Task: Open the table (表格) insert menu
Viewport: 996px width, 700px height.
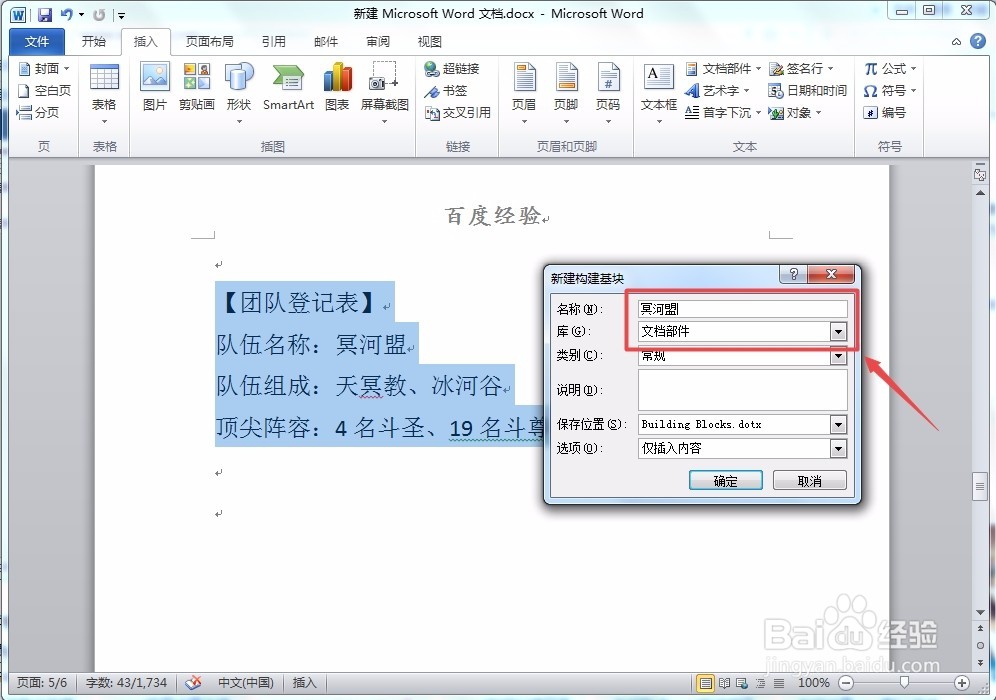Action: click(x=104, y=93)
